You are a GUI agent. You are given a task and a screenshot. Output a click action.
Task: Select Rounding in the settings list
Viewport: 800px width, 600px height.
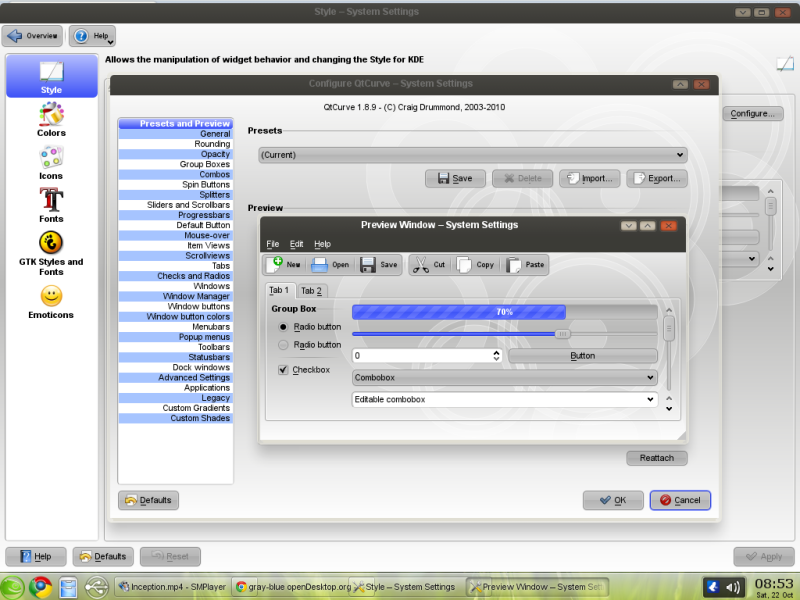176,144
